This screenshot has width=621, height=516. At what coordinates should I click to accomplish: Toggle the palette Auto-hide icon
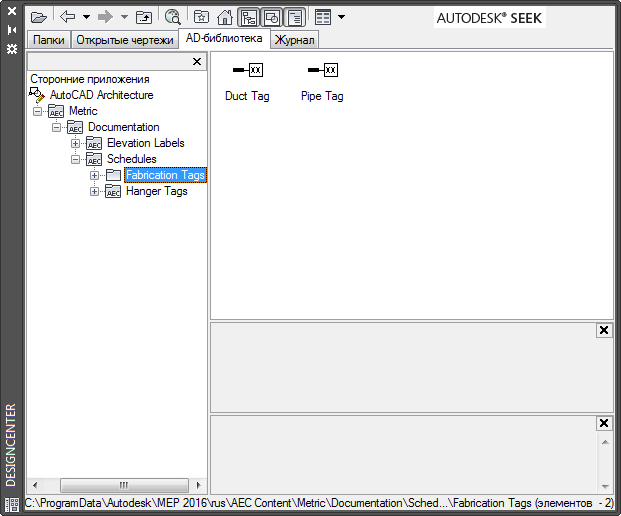12,30
